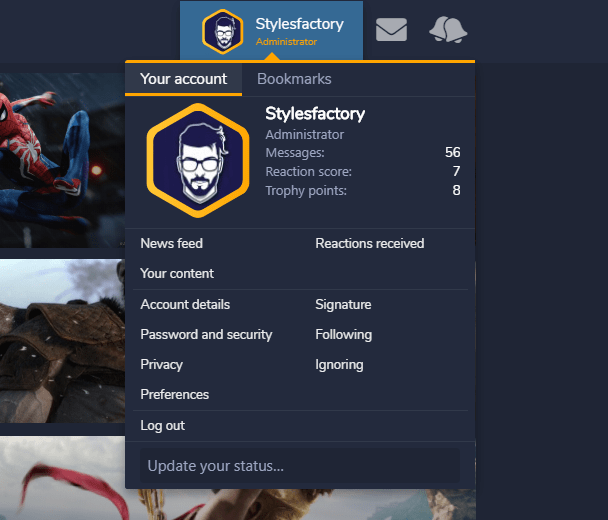Click small hexagon avatar in header
The width and height of the screenshot is (608, 520).
[x=222, y=31]
